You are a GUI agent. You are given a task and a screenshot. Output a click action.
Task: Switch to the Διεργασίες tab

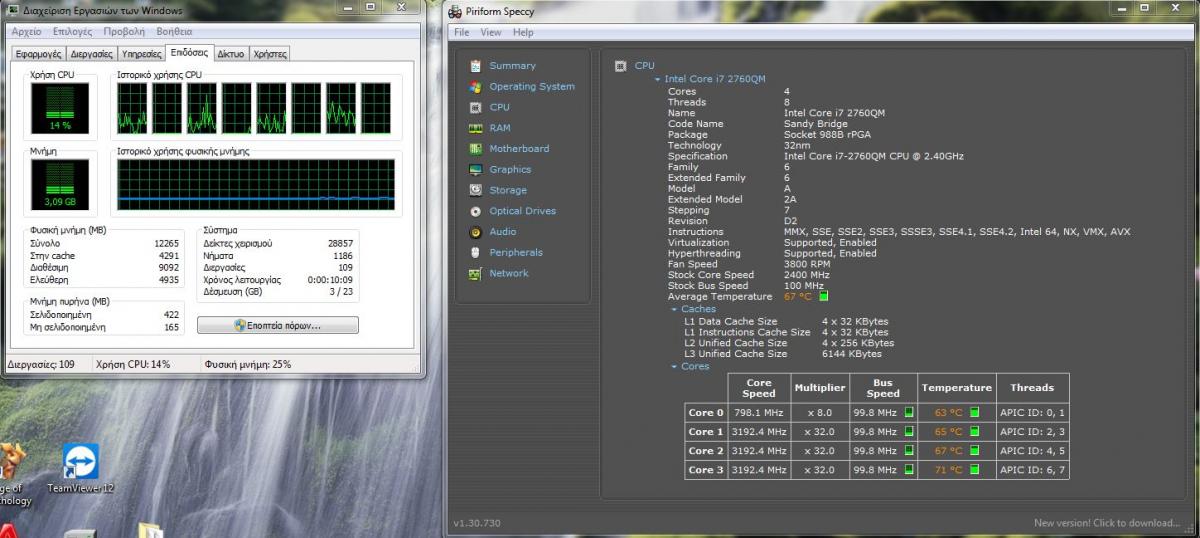click(91, 54)
